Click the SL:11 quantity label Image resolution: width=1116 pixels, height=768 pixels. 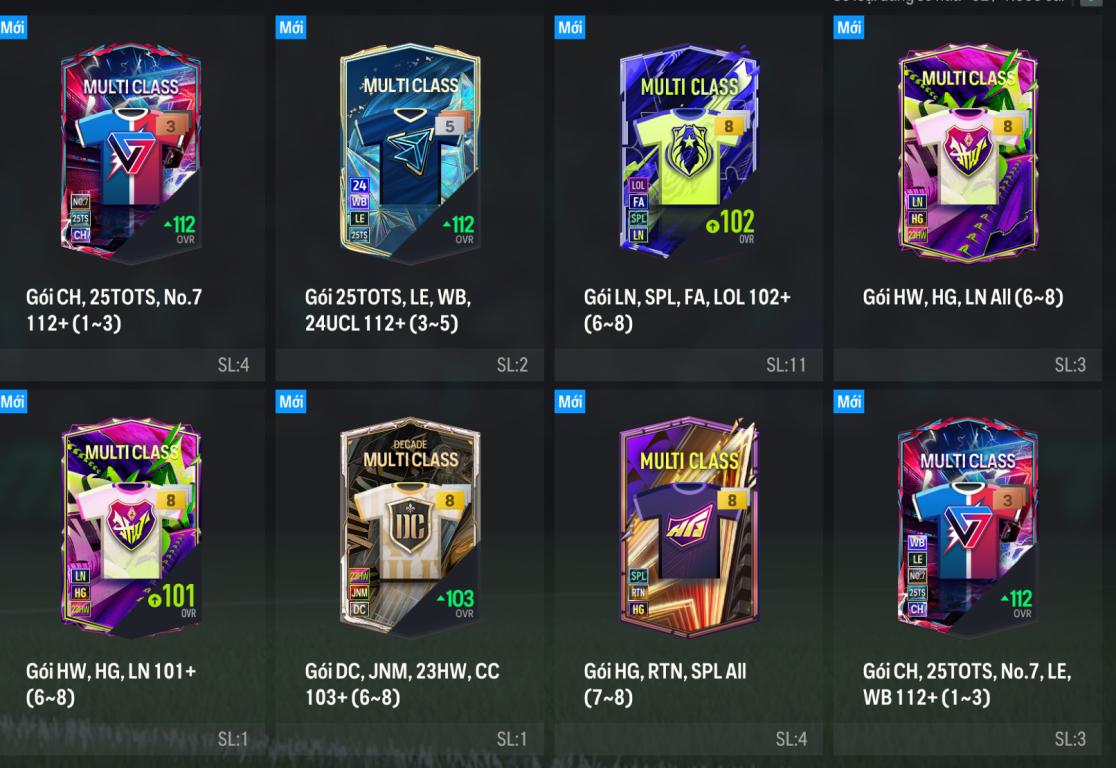(786, 365)
